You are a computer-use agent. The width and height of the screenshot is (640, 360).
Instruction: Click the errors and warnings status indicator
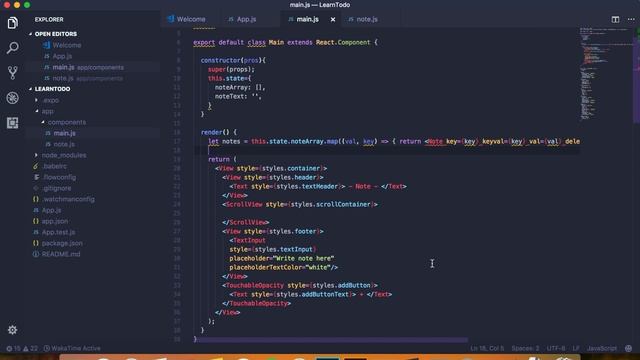[22, 348]
